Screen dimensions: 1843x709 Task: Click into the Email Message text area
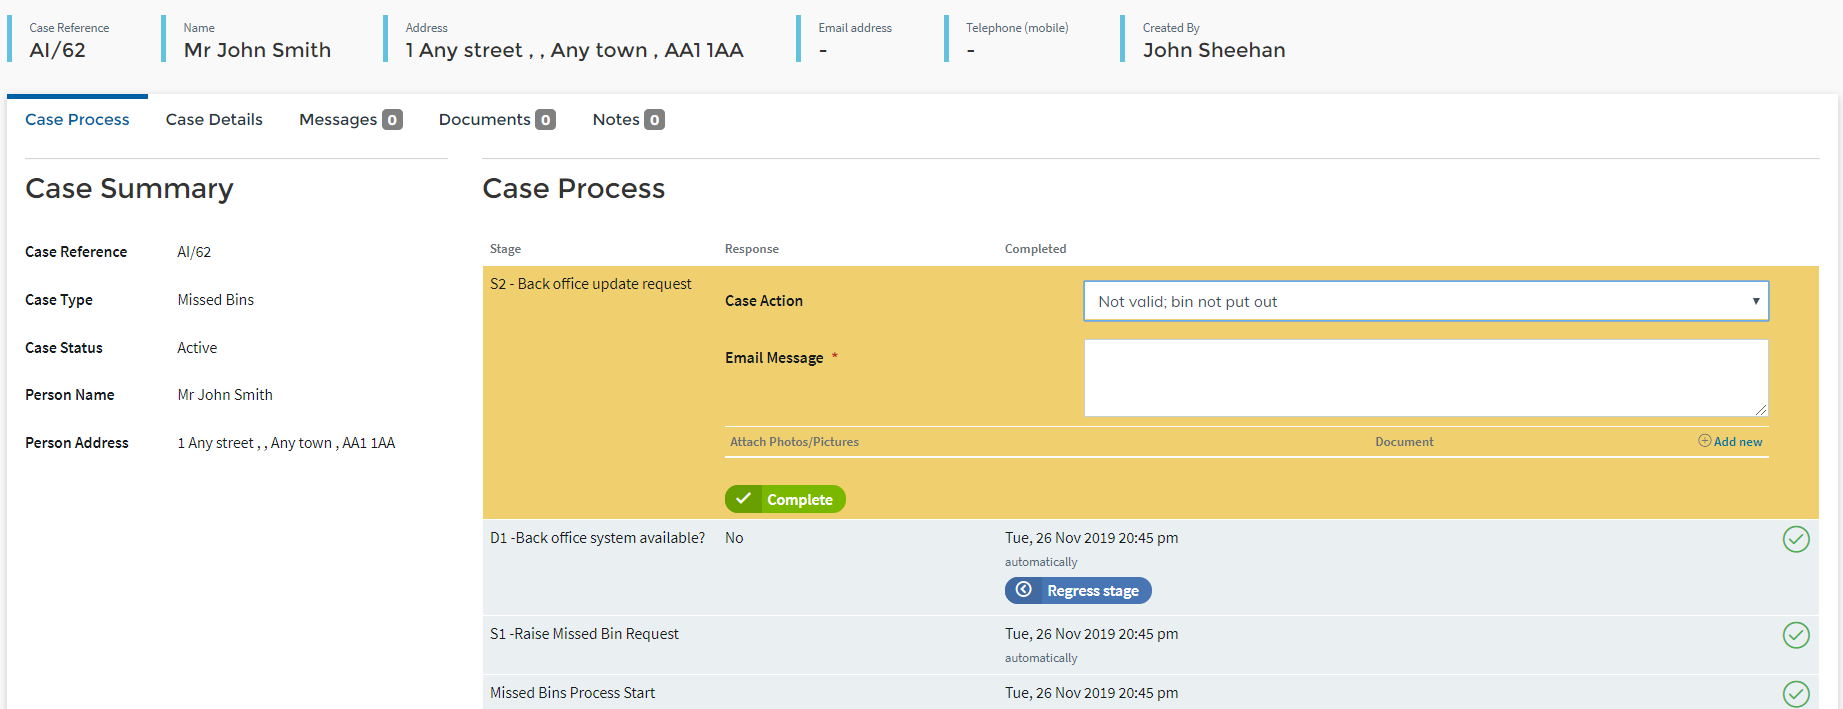(1425, 377)
